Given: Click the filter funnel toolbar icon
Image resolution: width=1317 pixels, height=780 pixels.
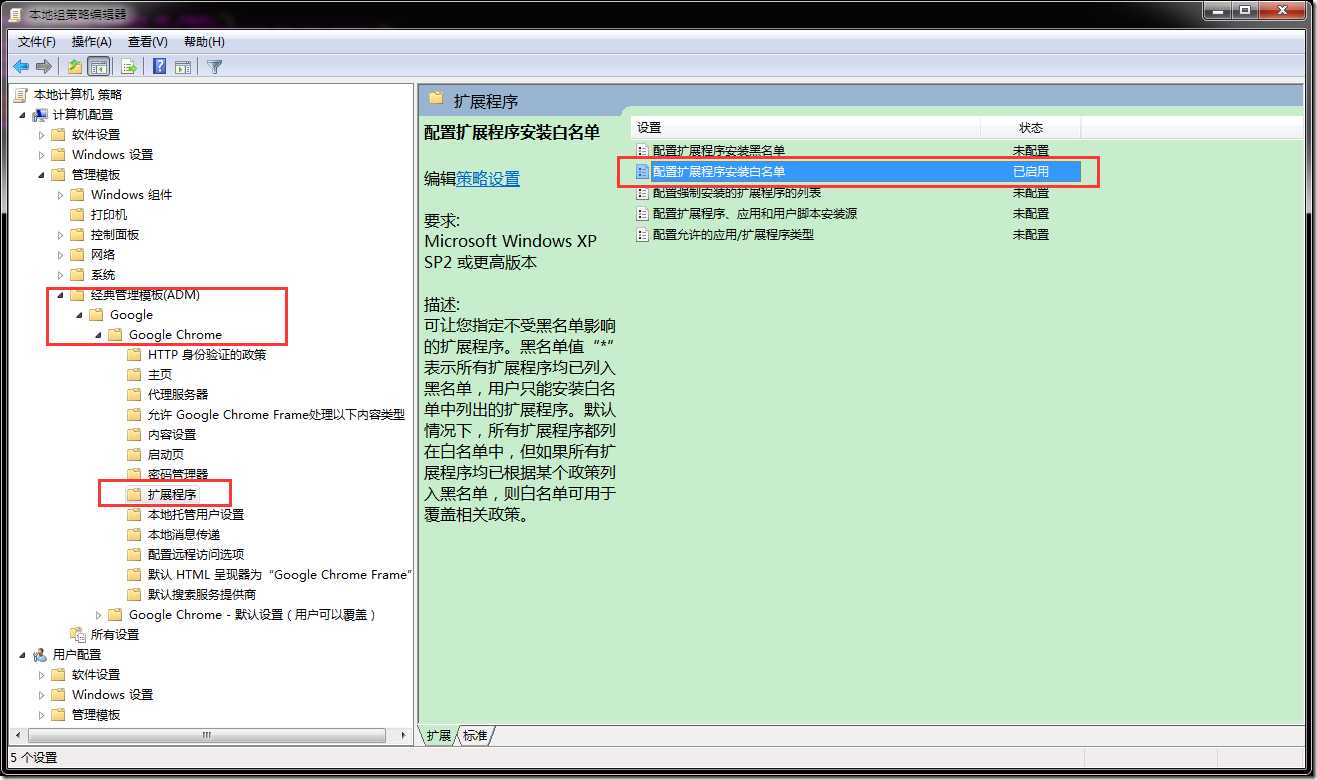Looking at the screenshot, I should 214,67.
